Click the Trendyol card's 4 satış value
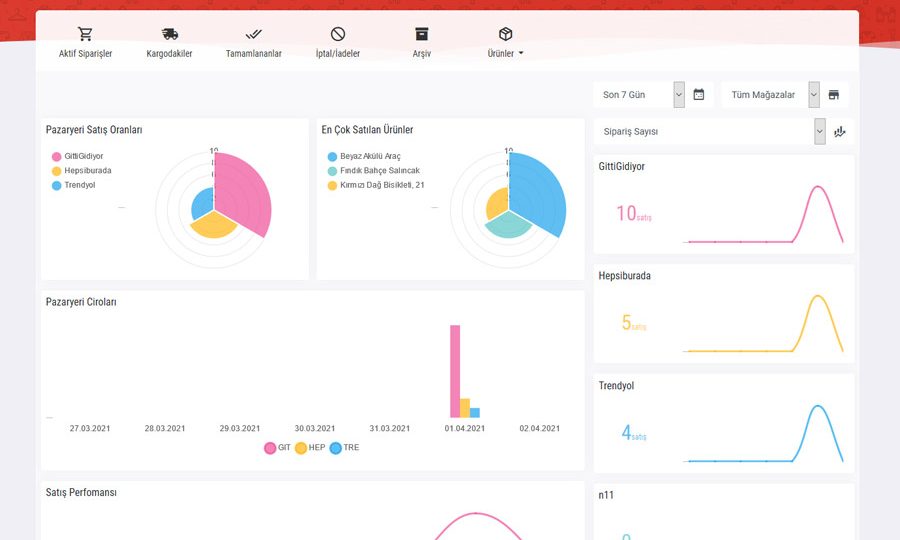The width and height of the screenshot is (900, 540). 634,432
